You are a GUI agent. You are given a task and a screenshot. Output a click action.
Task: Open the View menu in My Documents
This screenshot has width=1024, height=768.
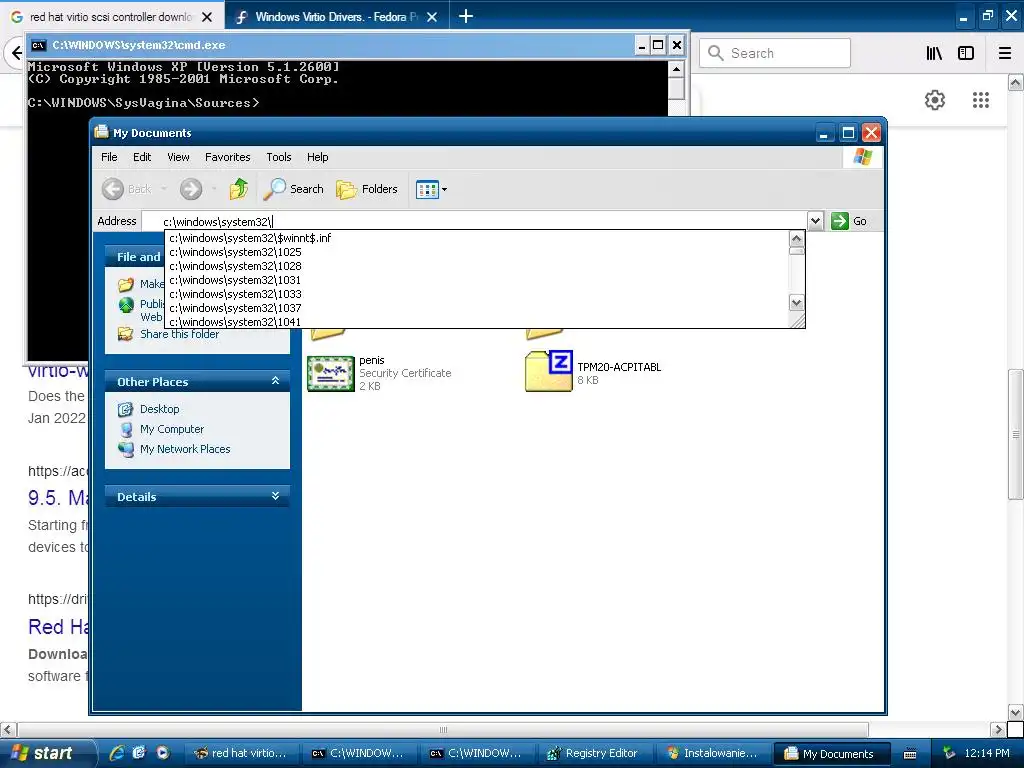pyautogui.click(x=178, y=157)
